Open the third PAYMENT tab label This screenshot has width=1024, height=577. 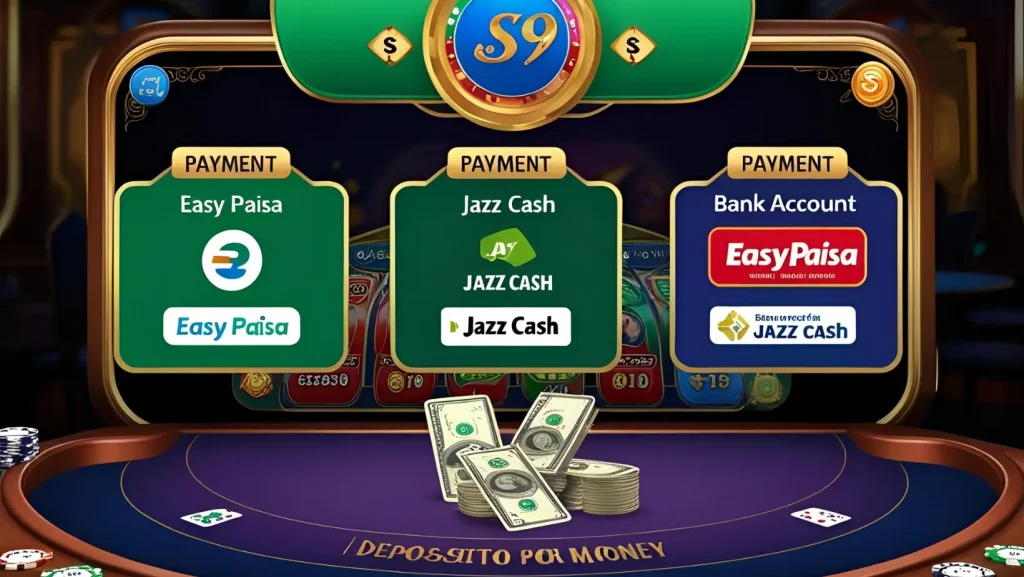pyautogui.click(x=788, y=163)
